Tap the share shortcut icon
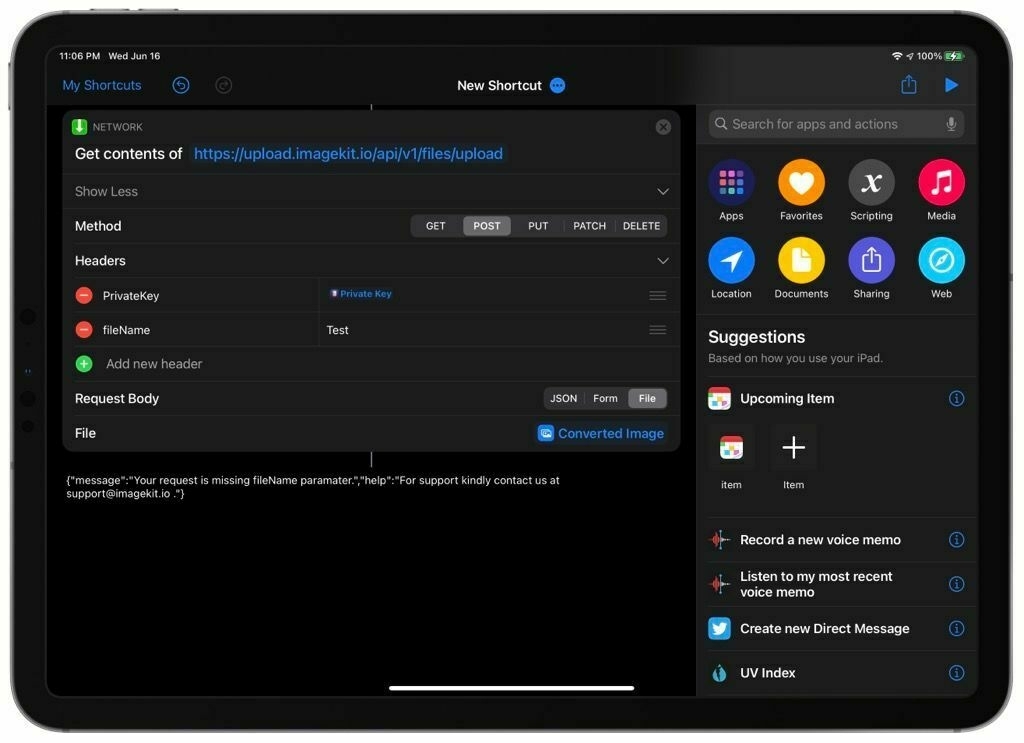This screenshot has width=1024, height=743. pyautogui.click(x=908, y=84)
